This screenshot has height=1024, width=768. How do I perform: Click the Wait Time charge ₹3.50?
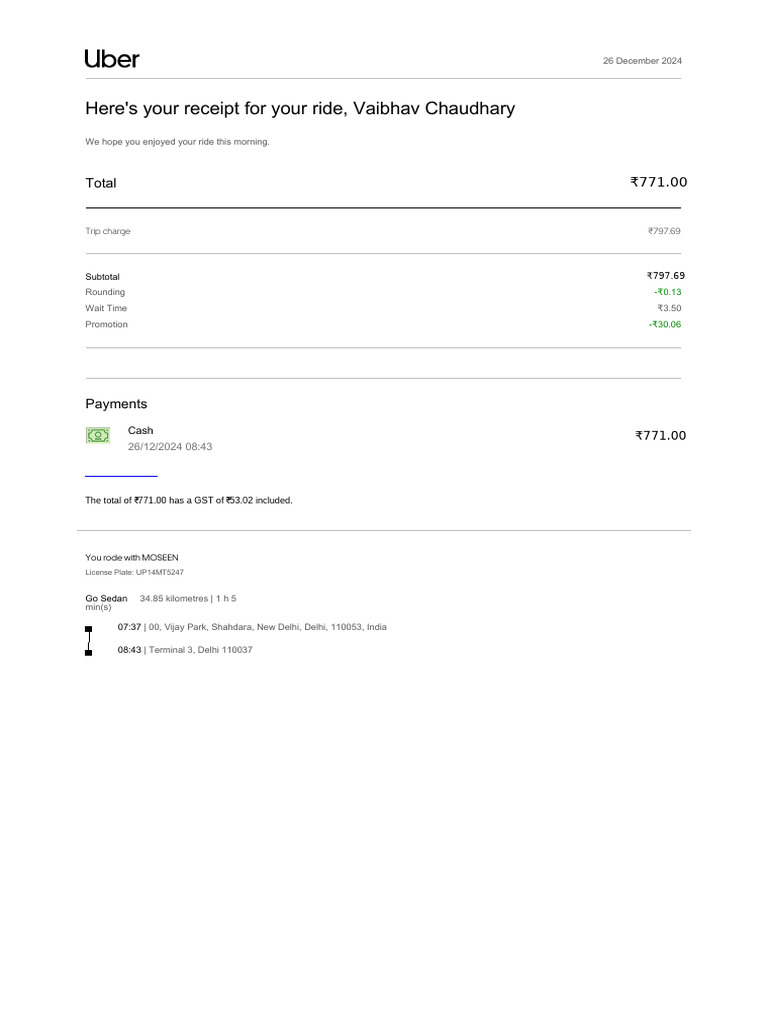tap(669, 308)
